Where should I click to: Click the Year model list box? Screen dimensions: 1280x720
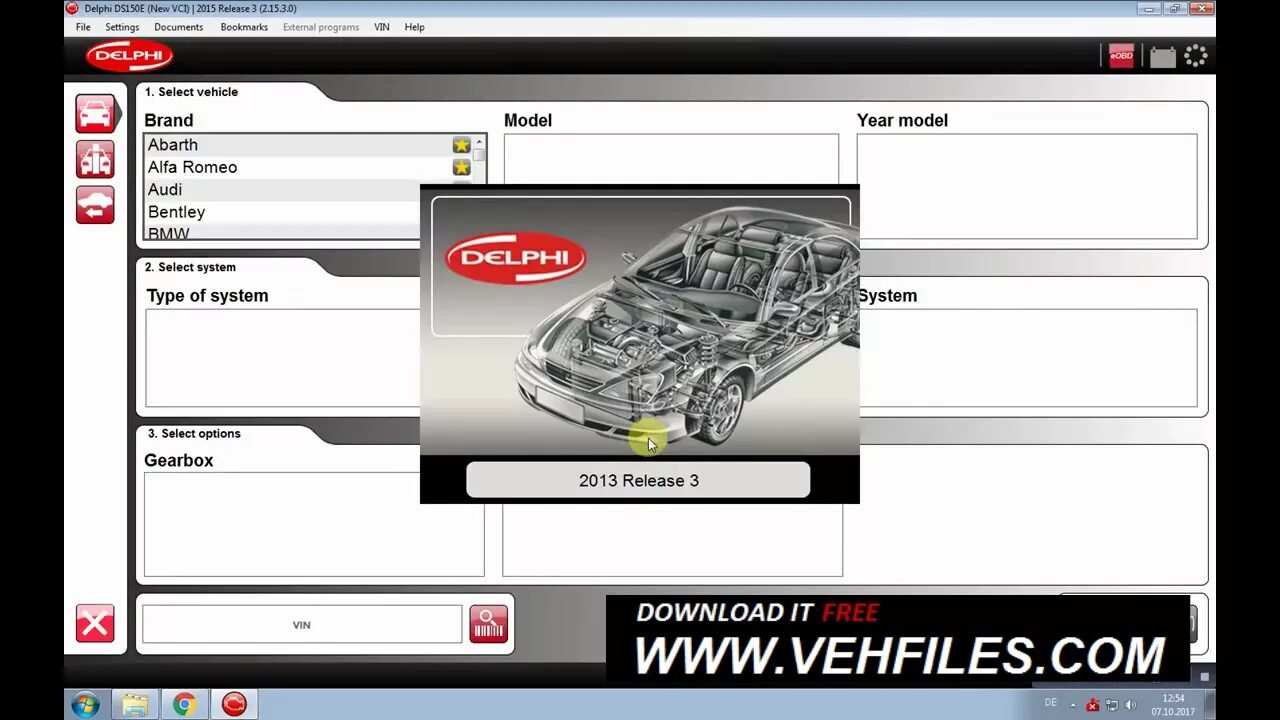[x=1027, y=186]
